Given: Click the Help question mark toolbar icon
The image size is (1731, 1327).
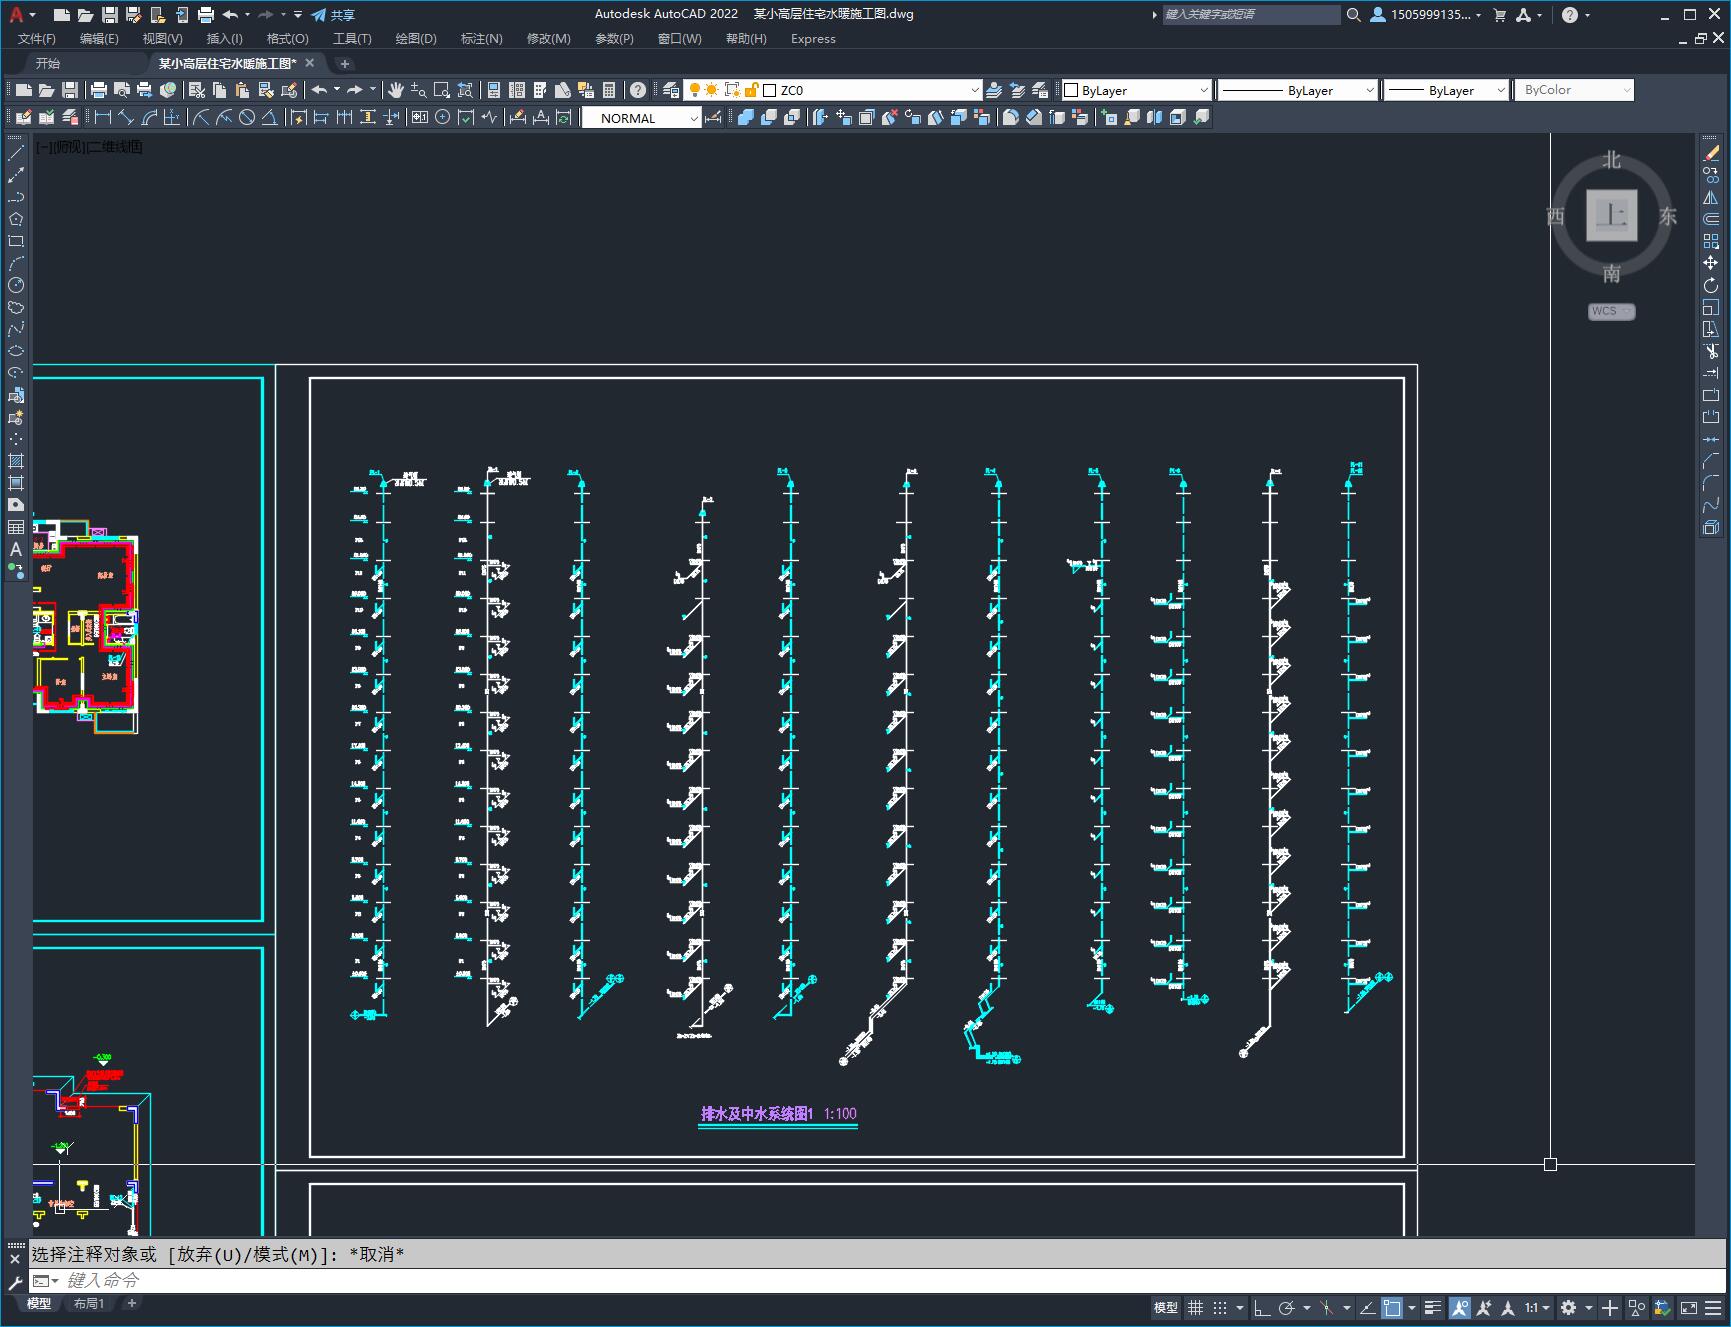Looking at the screenshot, I should pyautogui.click(x=638, y=90).
